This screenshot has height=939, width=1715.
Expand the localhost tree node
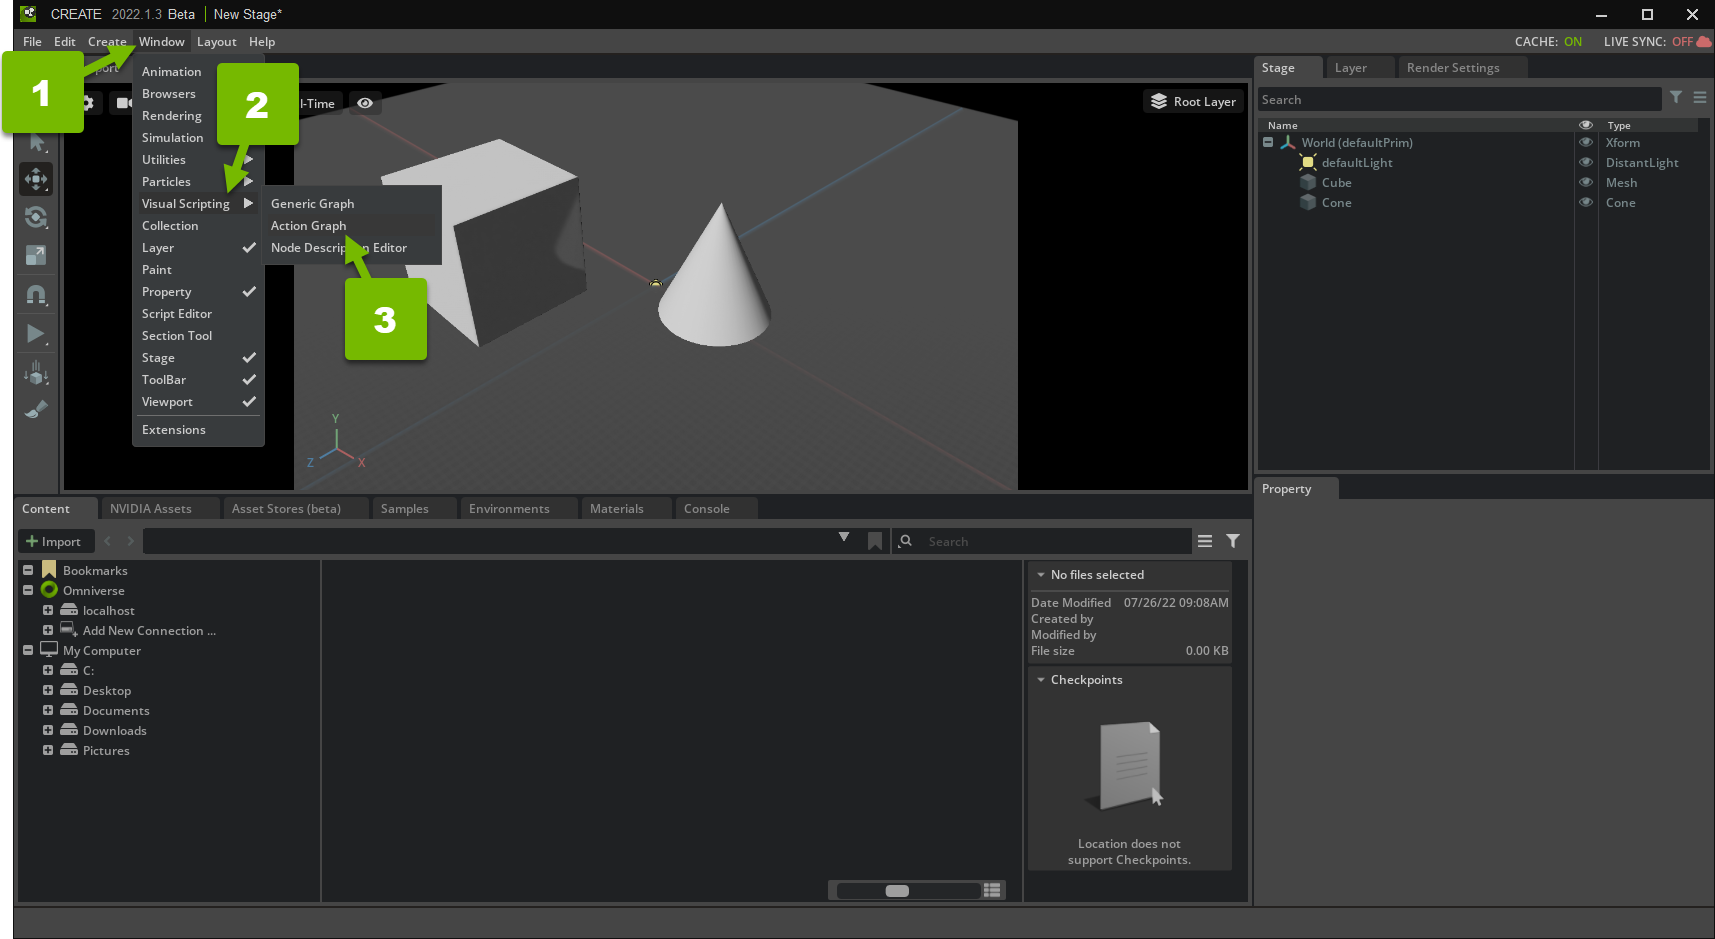[x=48, y=610]
